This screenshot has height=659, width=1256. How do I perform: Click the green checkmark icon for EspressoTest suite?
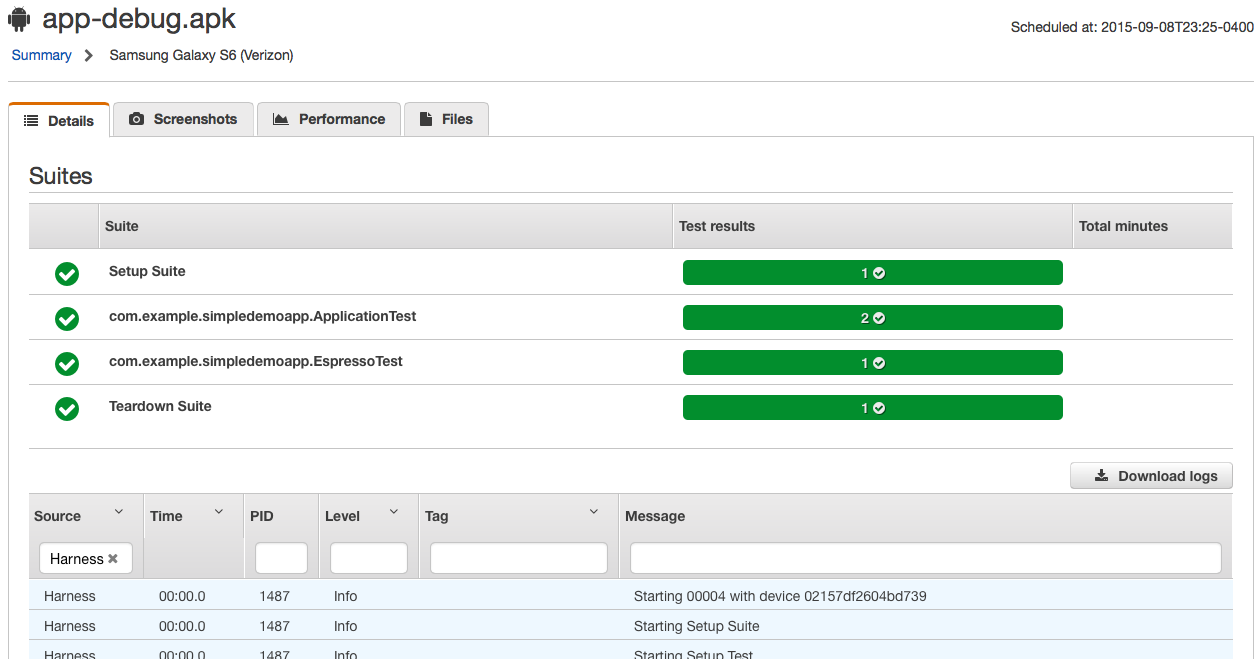click(67, 363)
